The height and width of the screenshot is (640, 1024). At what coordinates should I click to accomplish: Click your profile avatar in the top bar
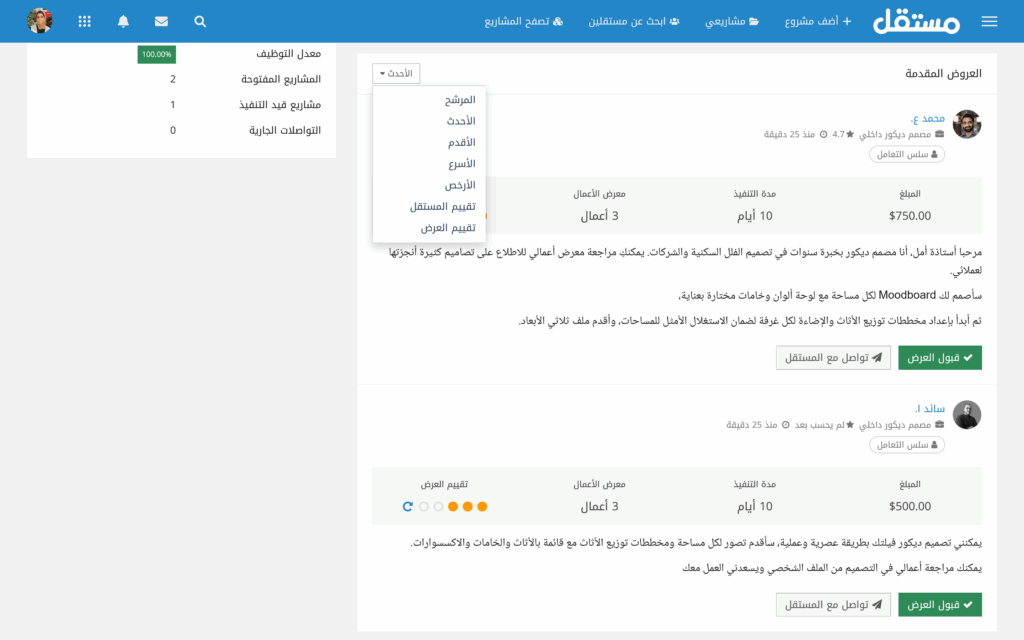[40, 20]
